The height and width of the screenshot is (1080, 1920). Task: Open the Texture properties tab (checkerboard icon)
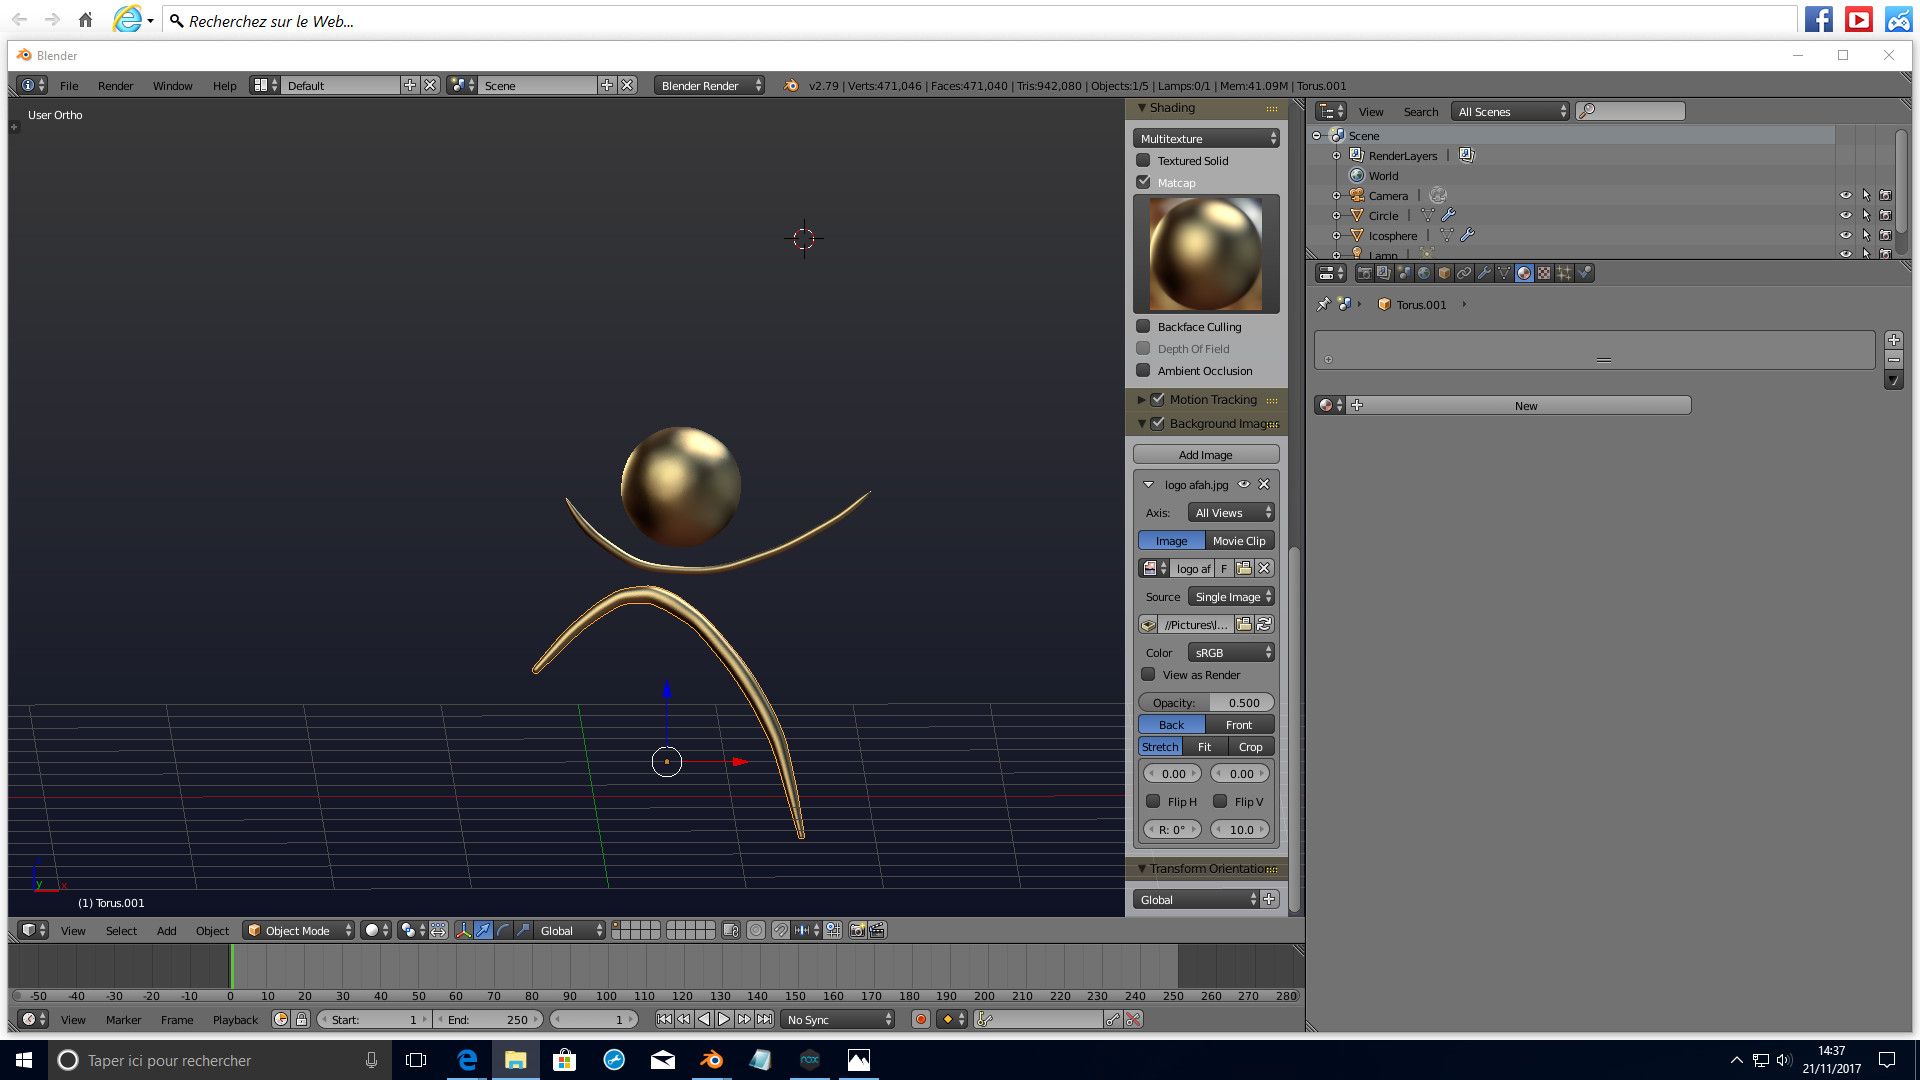1544,273
